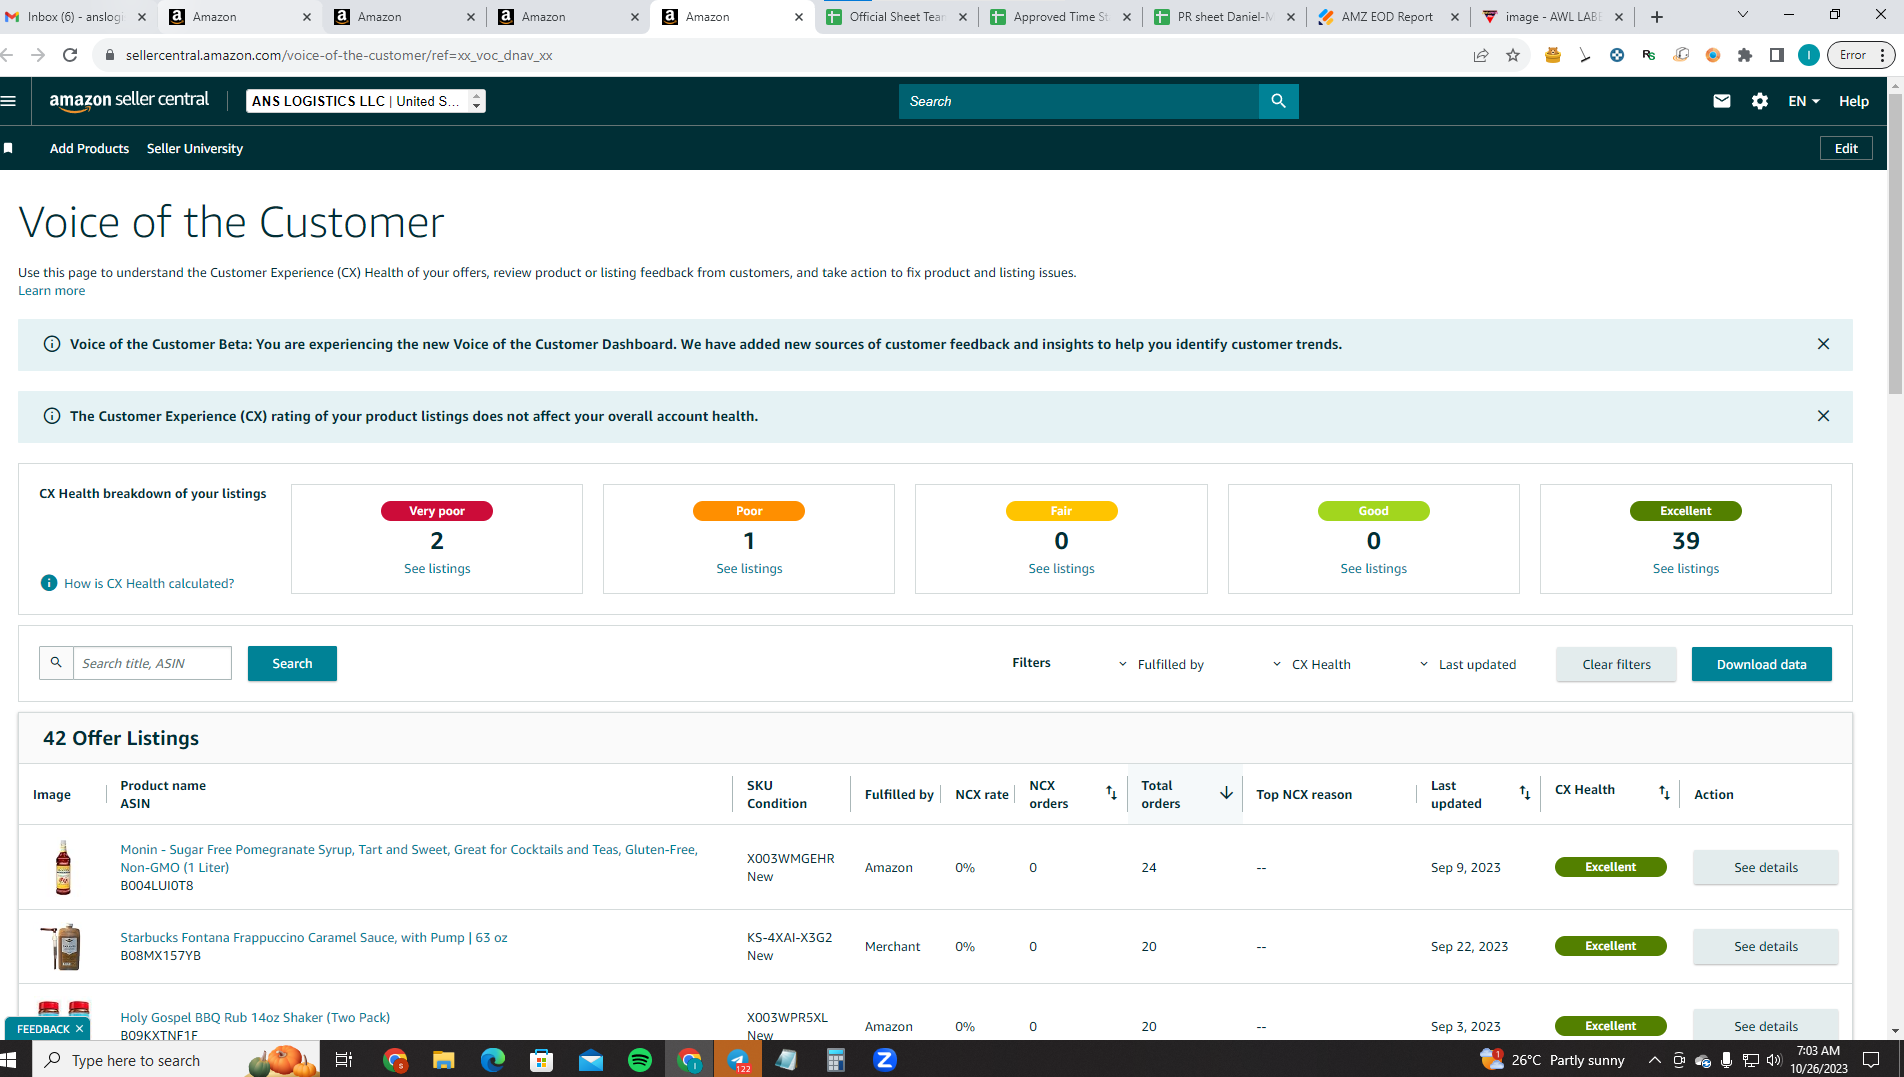
Task: Click the Download data button
Action: [x=1761, y=664]
